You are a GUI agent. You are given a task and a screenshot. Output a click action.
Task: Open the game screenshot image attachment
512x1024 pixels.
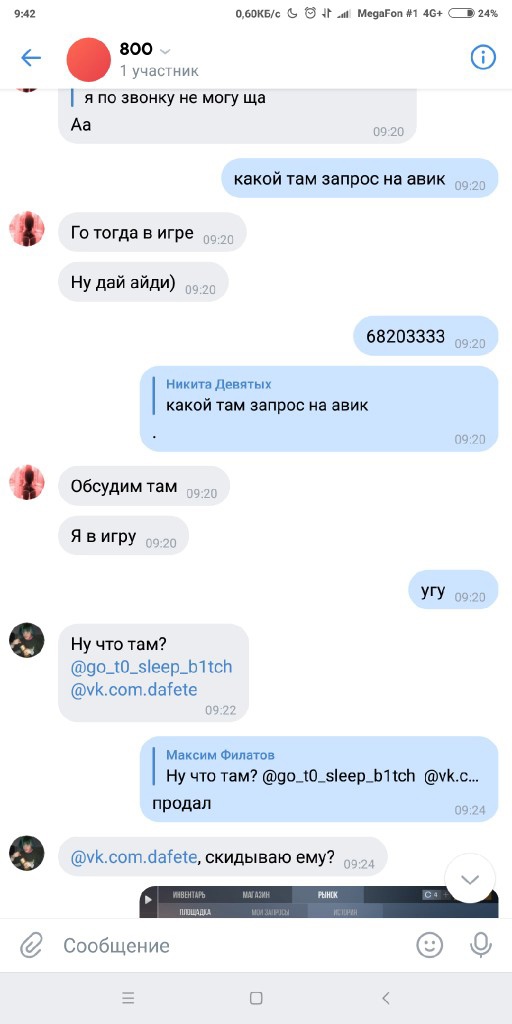click(319, 902)
